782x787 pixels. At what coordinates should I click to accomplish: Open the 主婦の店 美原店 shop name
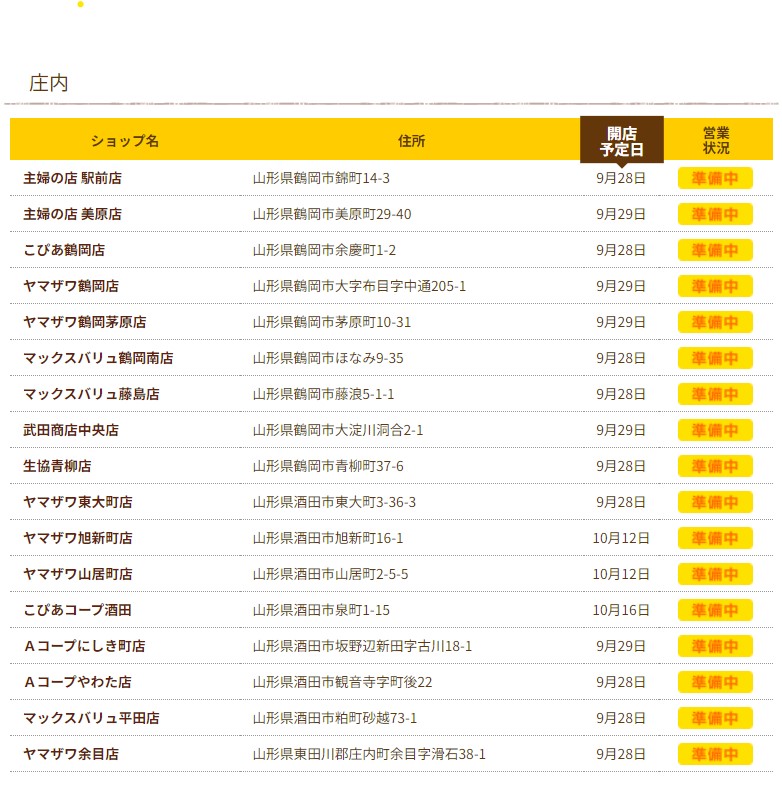(x=72, y=214)
